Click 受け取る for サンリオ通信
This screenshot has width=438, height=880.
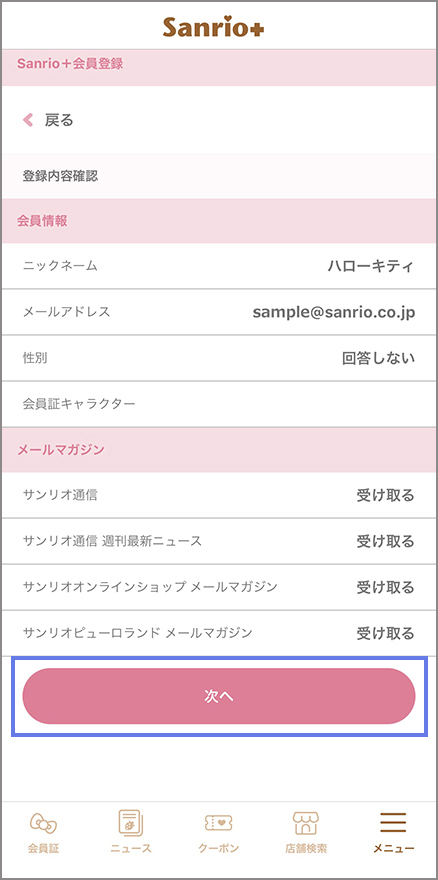tap(386, 495)
